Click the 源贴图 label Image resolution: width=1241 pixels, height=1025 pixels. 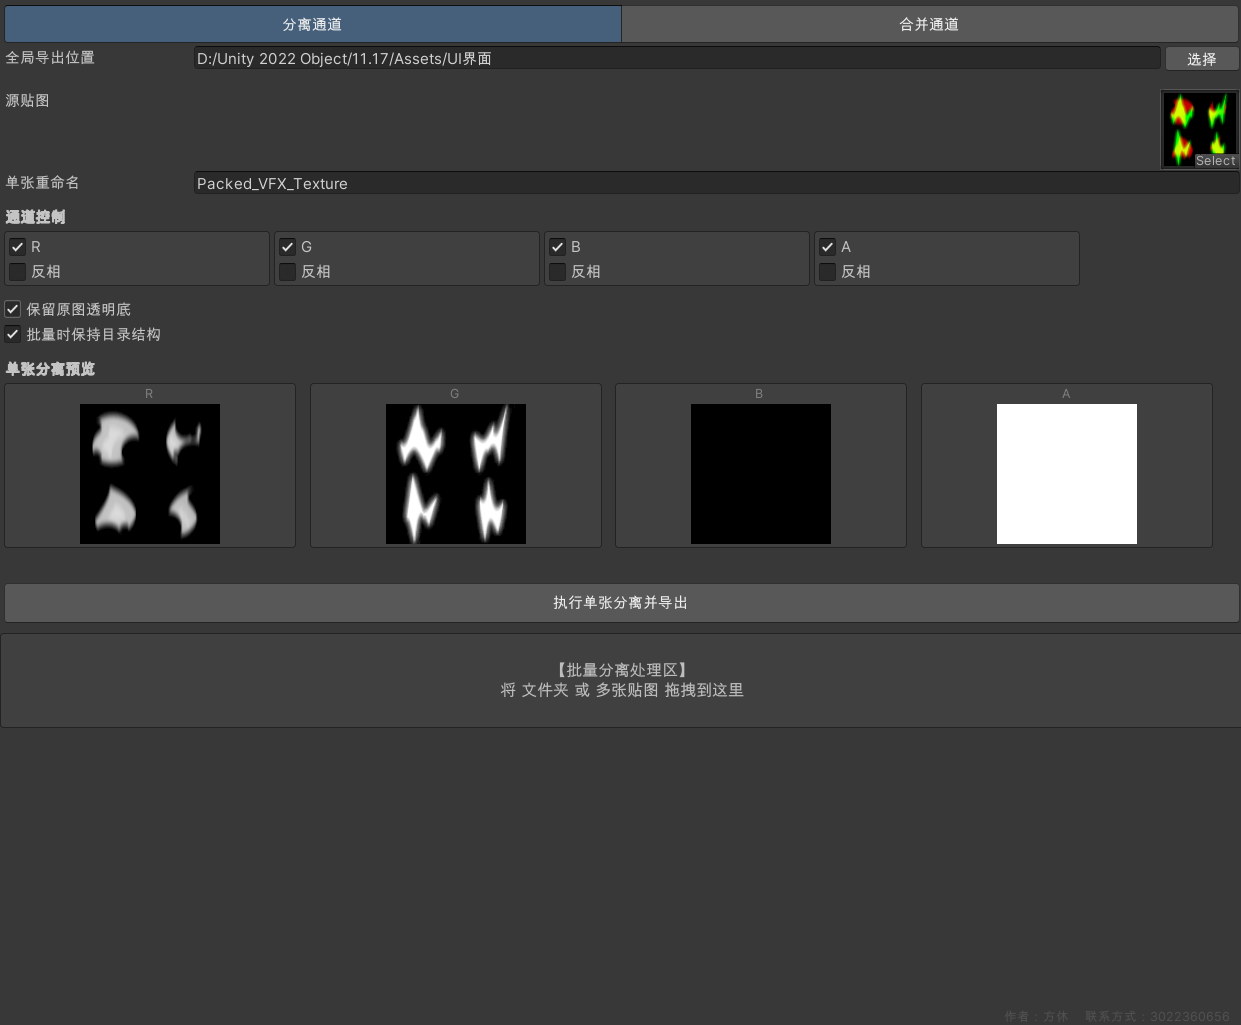(28, 101)
